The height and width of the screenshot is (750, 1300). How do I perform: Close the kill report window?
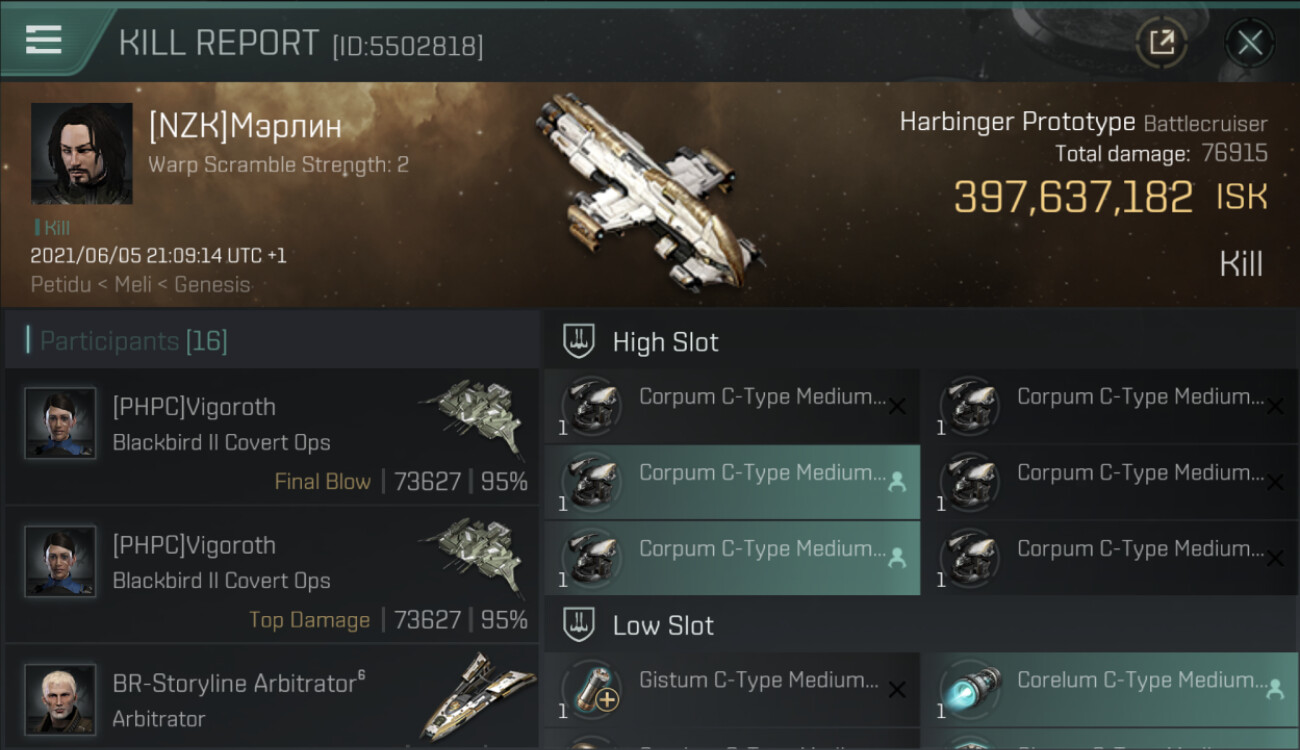point(1249,42)
